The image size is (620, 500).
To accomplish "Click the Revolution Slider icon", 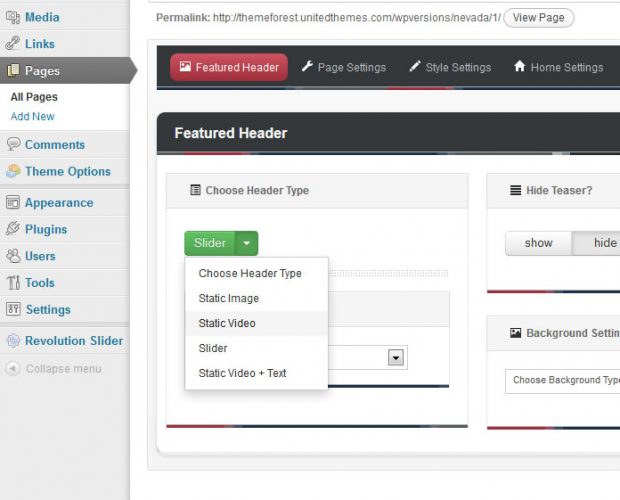I will tap(12, 341).
